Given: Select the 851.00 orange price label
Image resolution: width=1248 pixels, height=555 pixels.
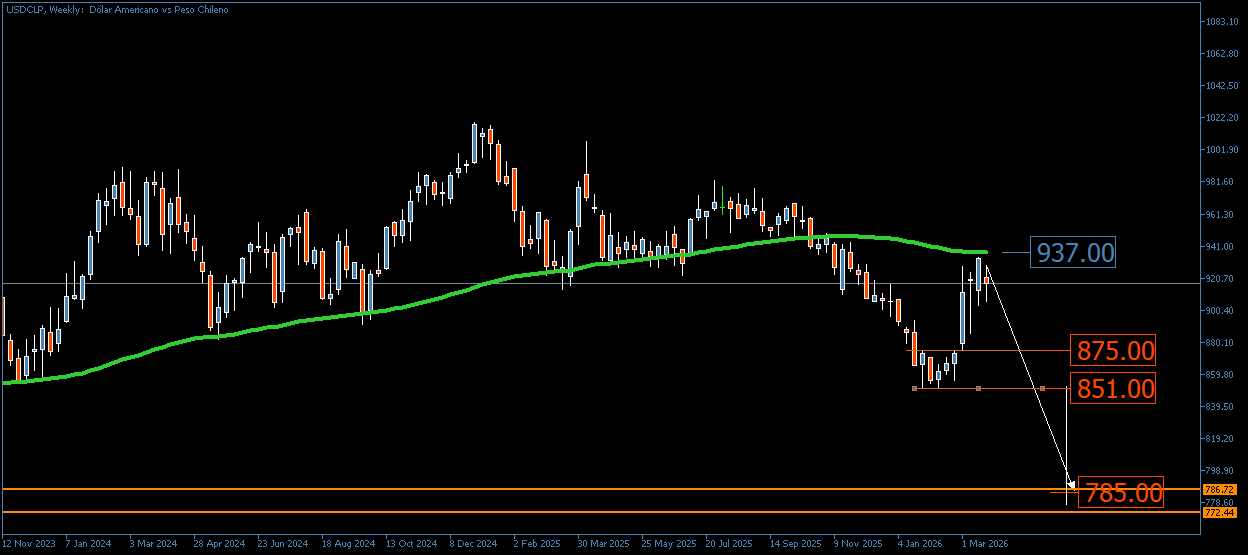Looking at the screenshot, I should pyautogui.click(x=1113, y=388).
